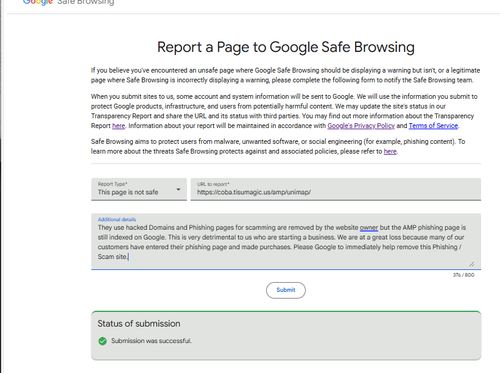Click the Google Safe Browsing logo
Viewport: 500px width, 373px height.
(x=68, y=2)
